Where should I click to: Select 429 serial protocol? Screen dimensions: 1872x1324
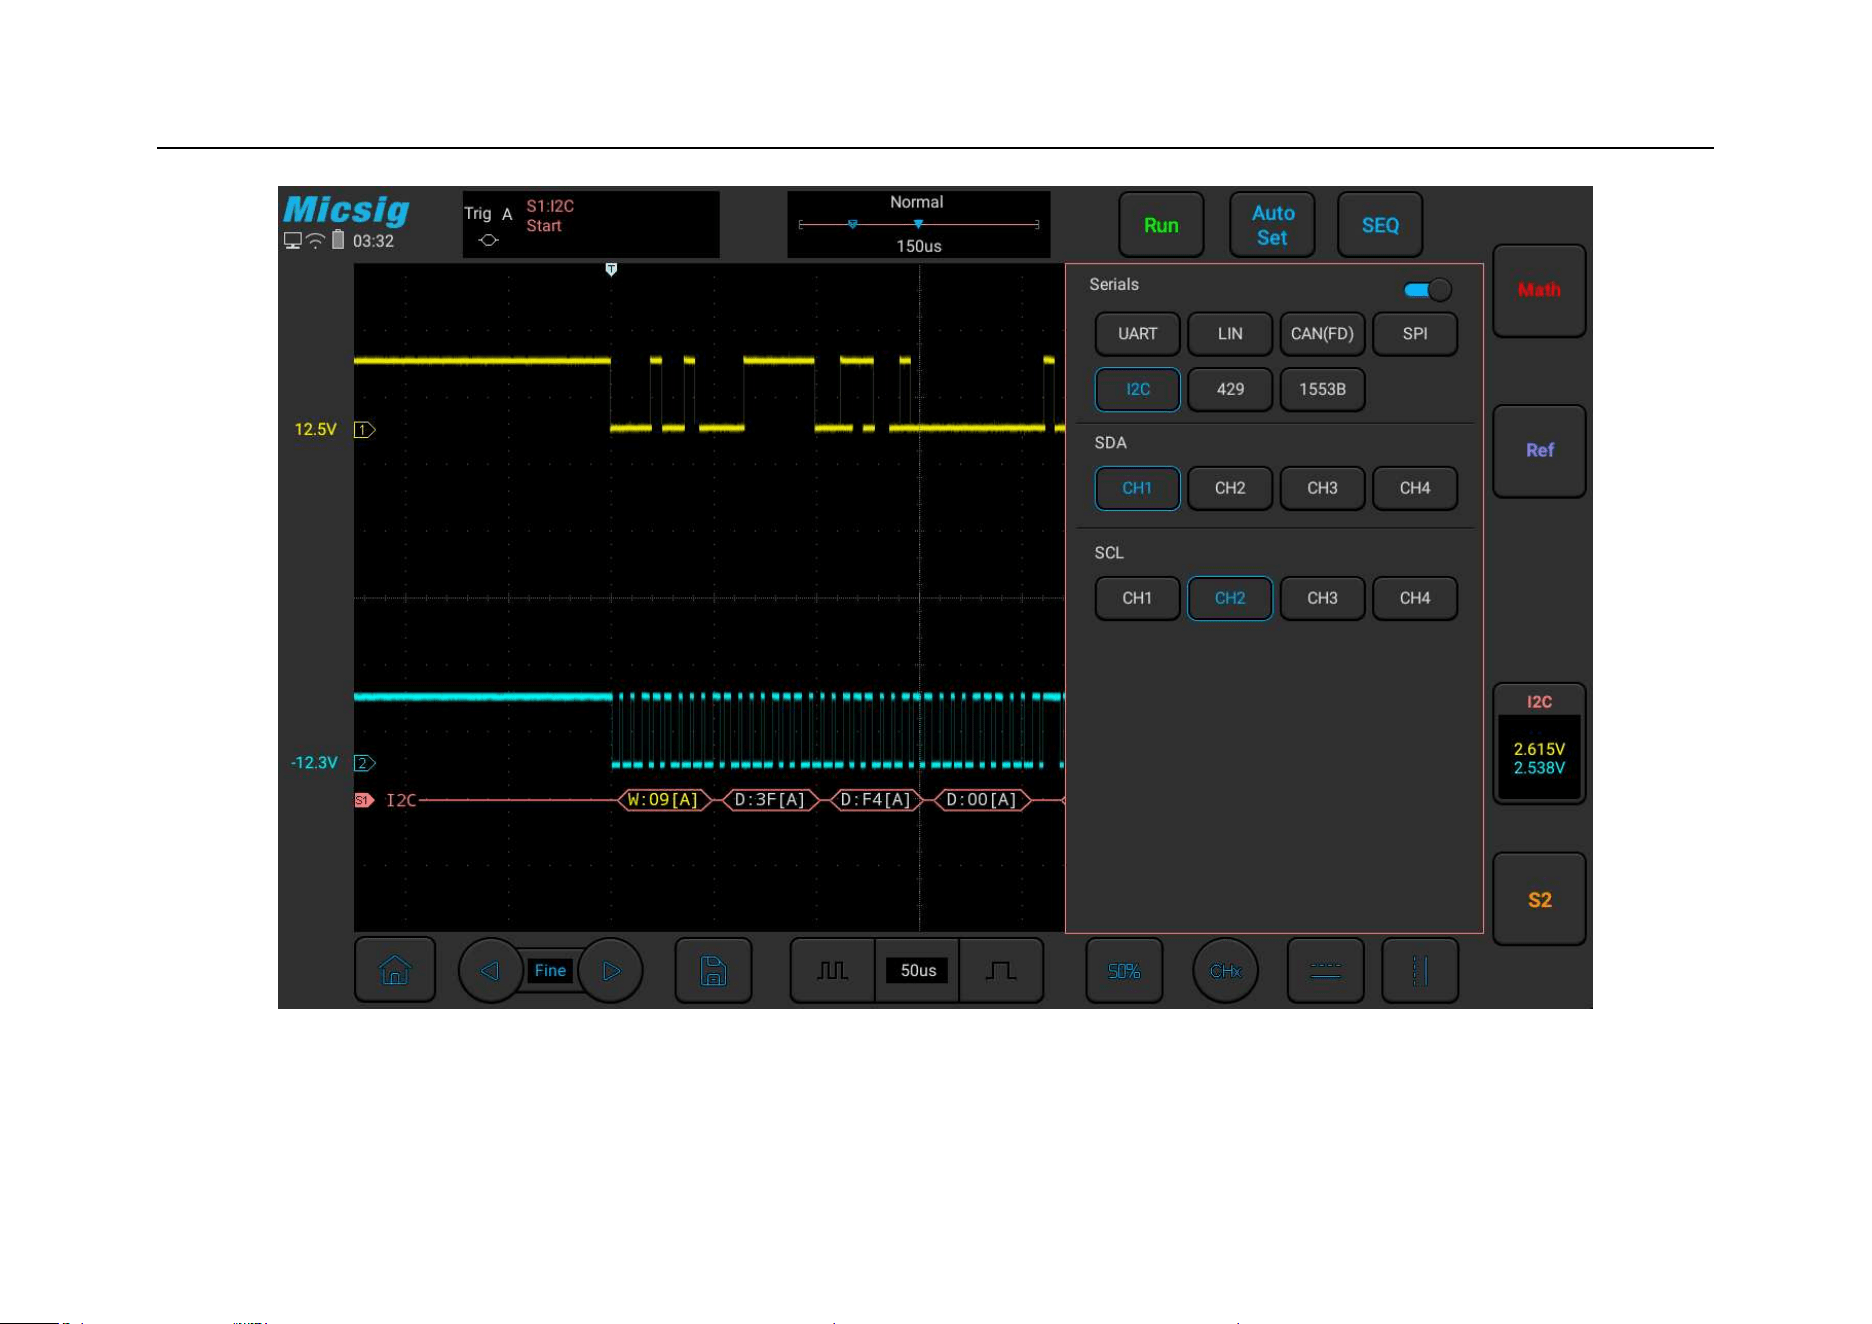[1230, 390]
